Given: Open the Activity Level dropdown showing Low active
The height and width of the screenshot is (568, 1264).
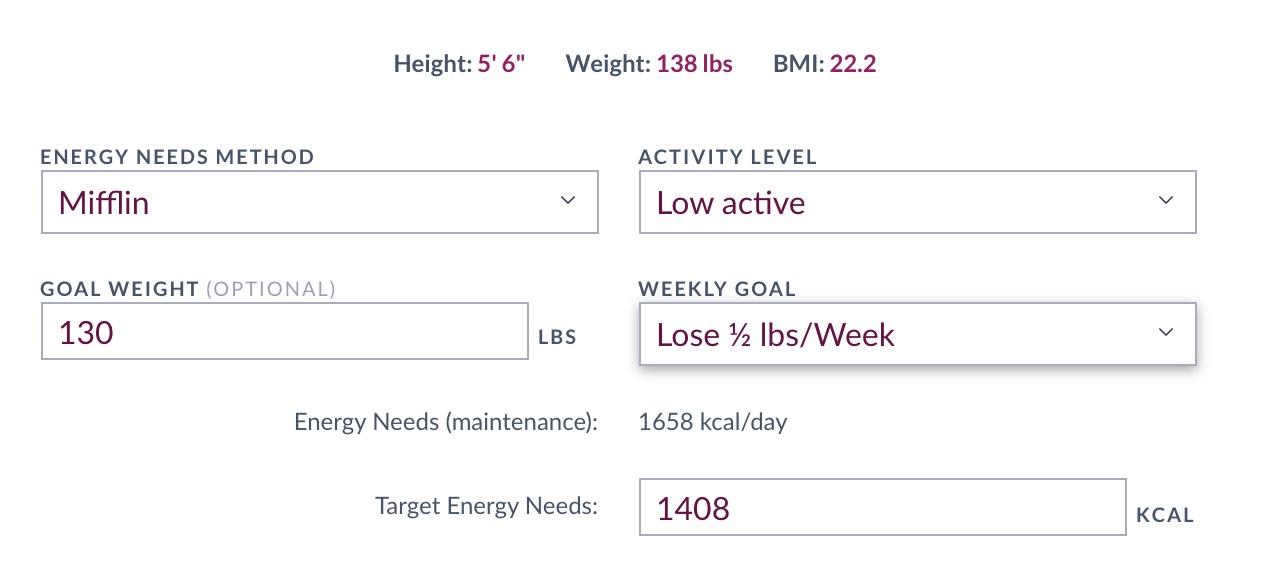Looking at the screenshot, I should pyautogui.click(x=917, y=202).
